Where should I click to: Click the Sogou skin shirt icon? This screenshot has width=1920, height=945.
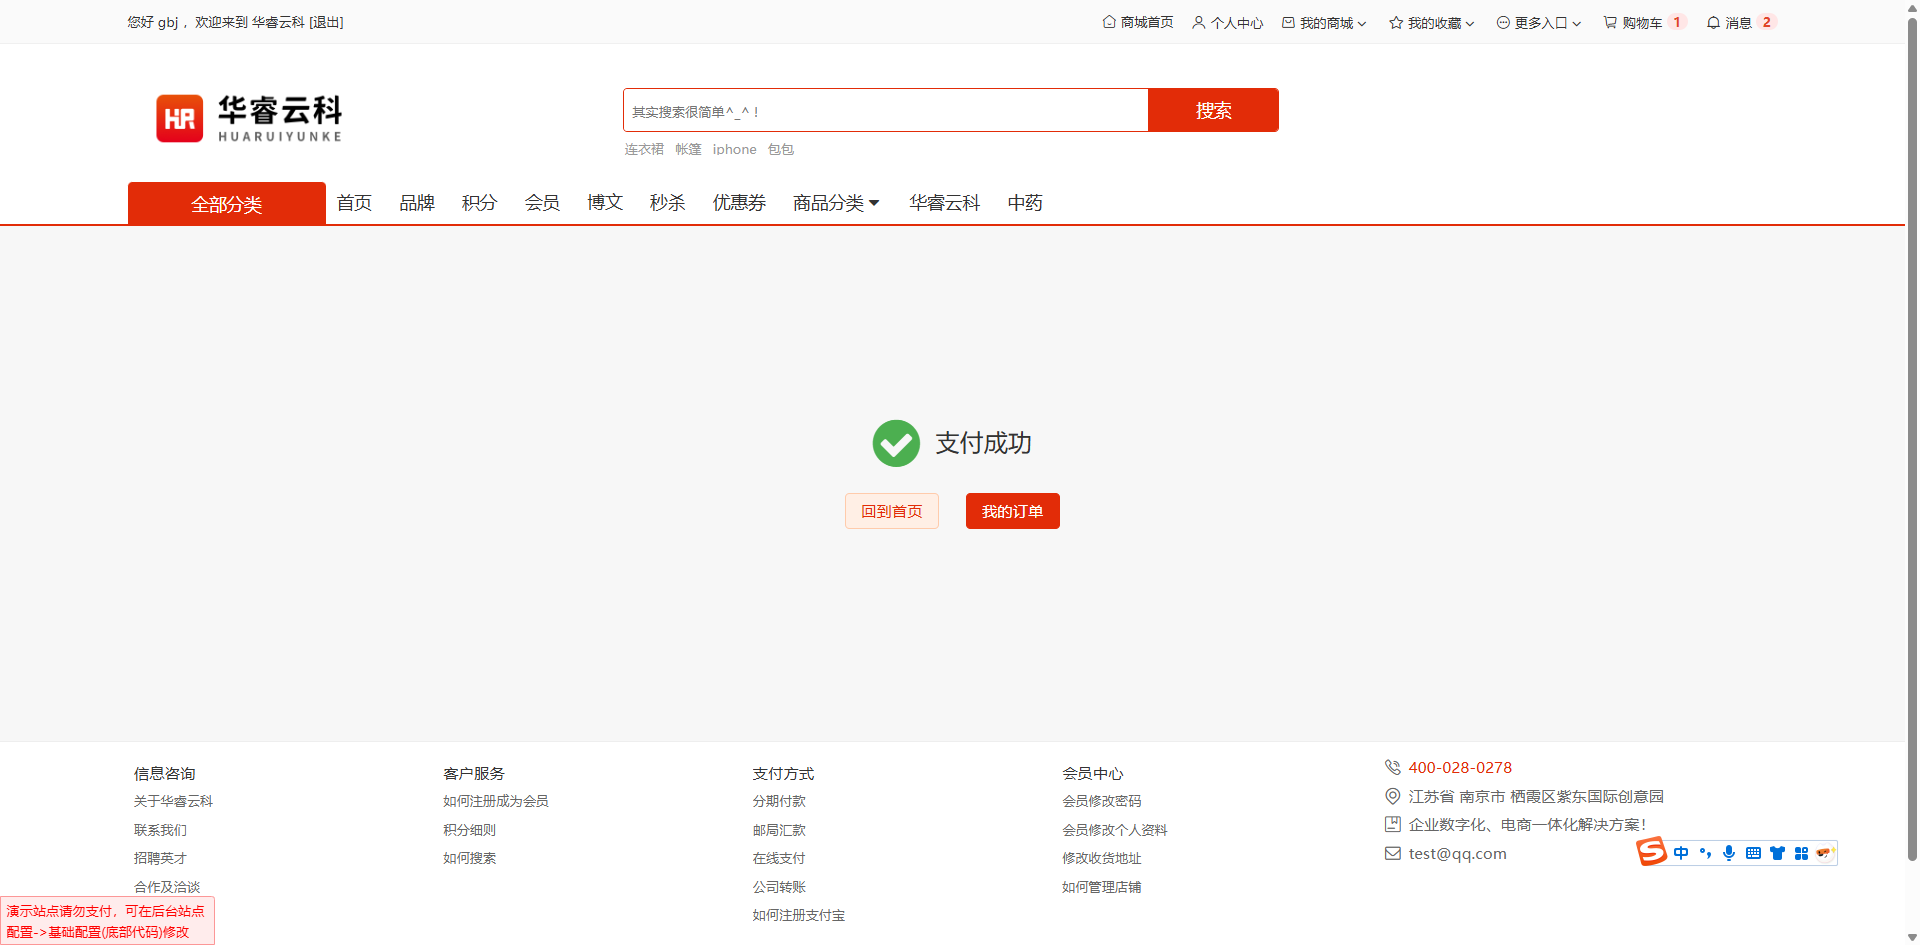point(1777,853)
